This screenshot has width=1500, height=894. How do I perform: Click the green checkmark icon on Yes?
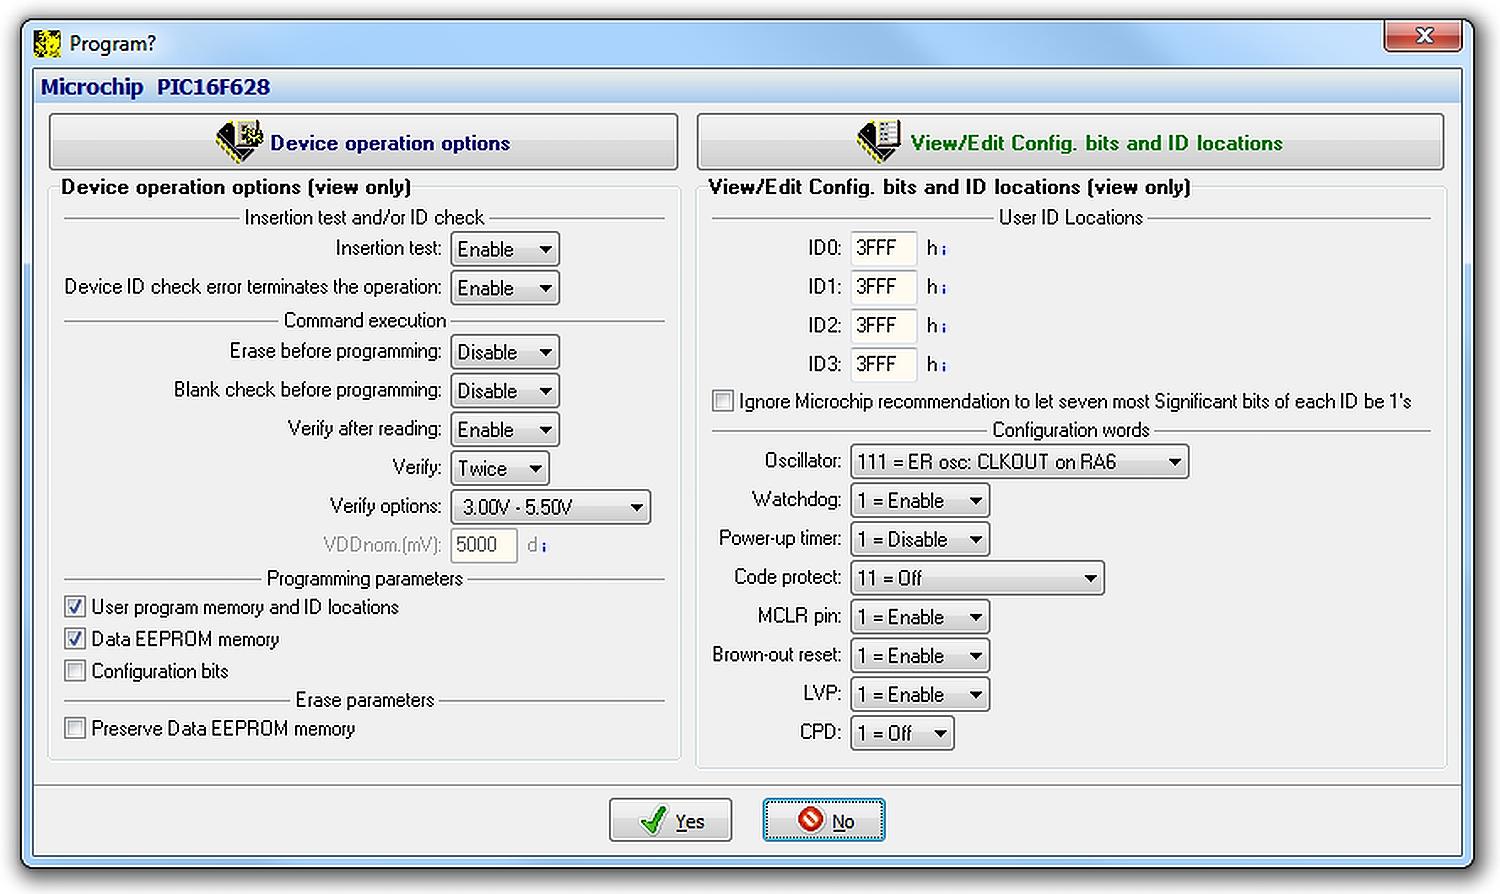[653, 821]
